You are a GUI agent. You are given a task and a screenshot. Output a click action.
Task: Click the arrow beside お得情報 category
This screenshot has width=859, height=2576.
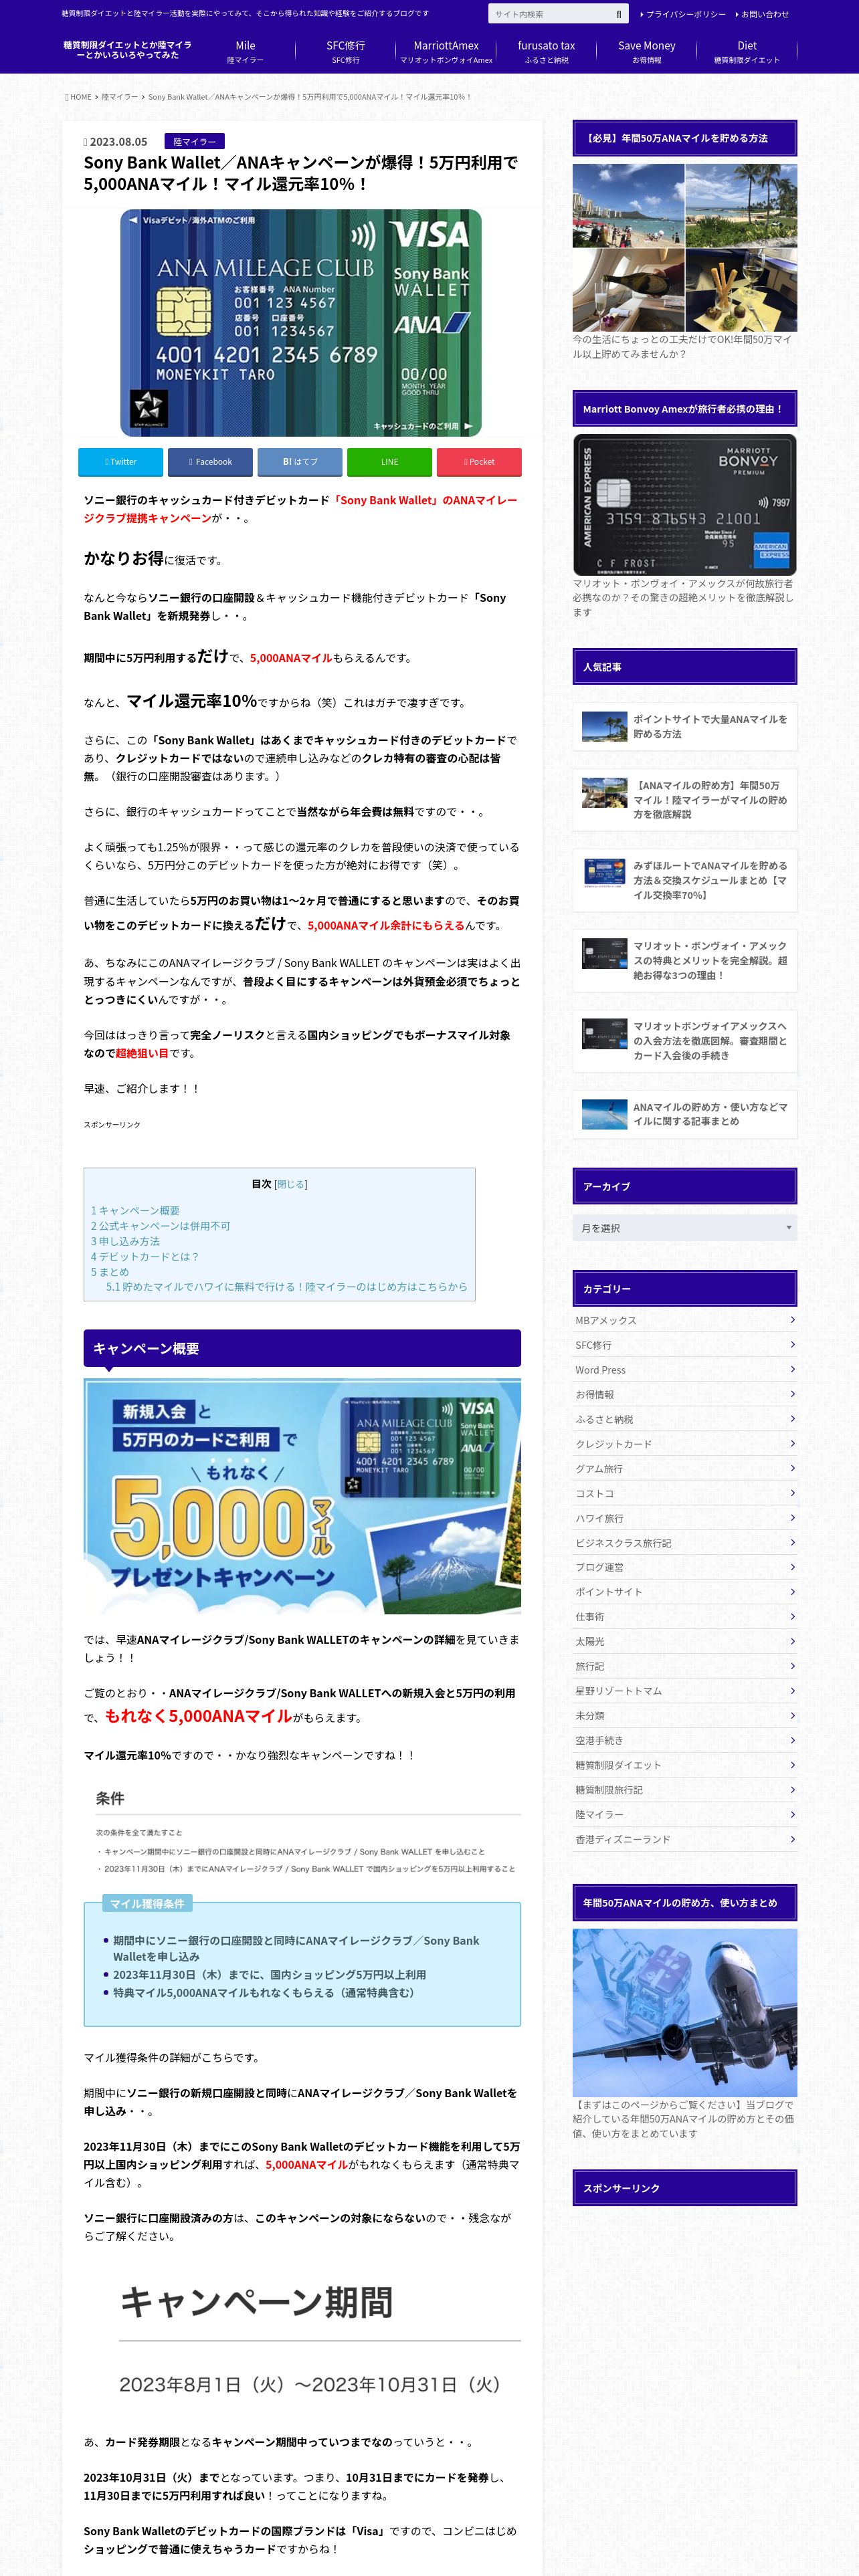pos(792,1394)
